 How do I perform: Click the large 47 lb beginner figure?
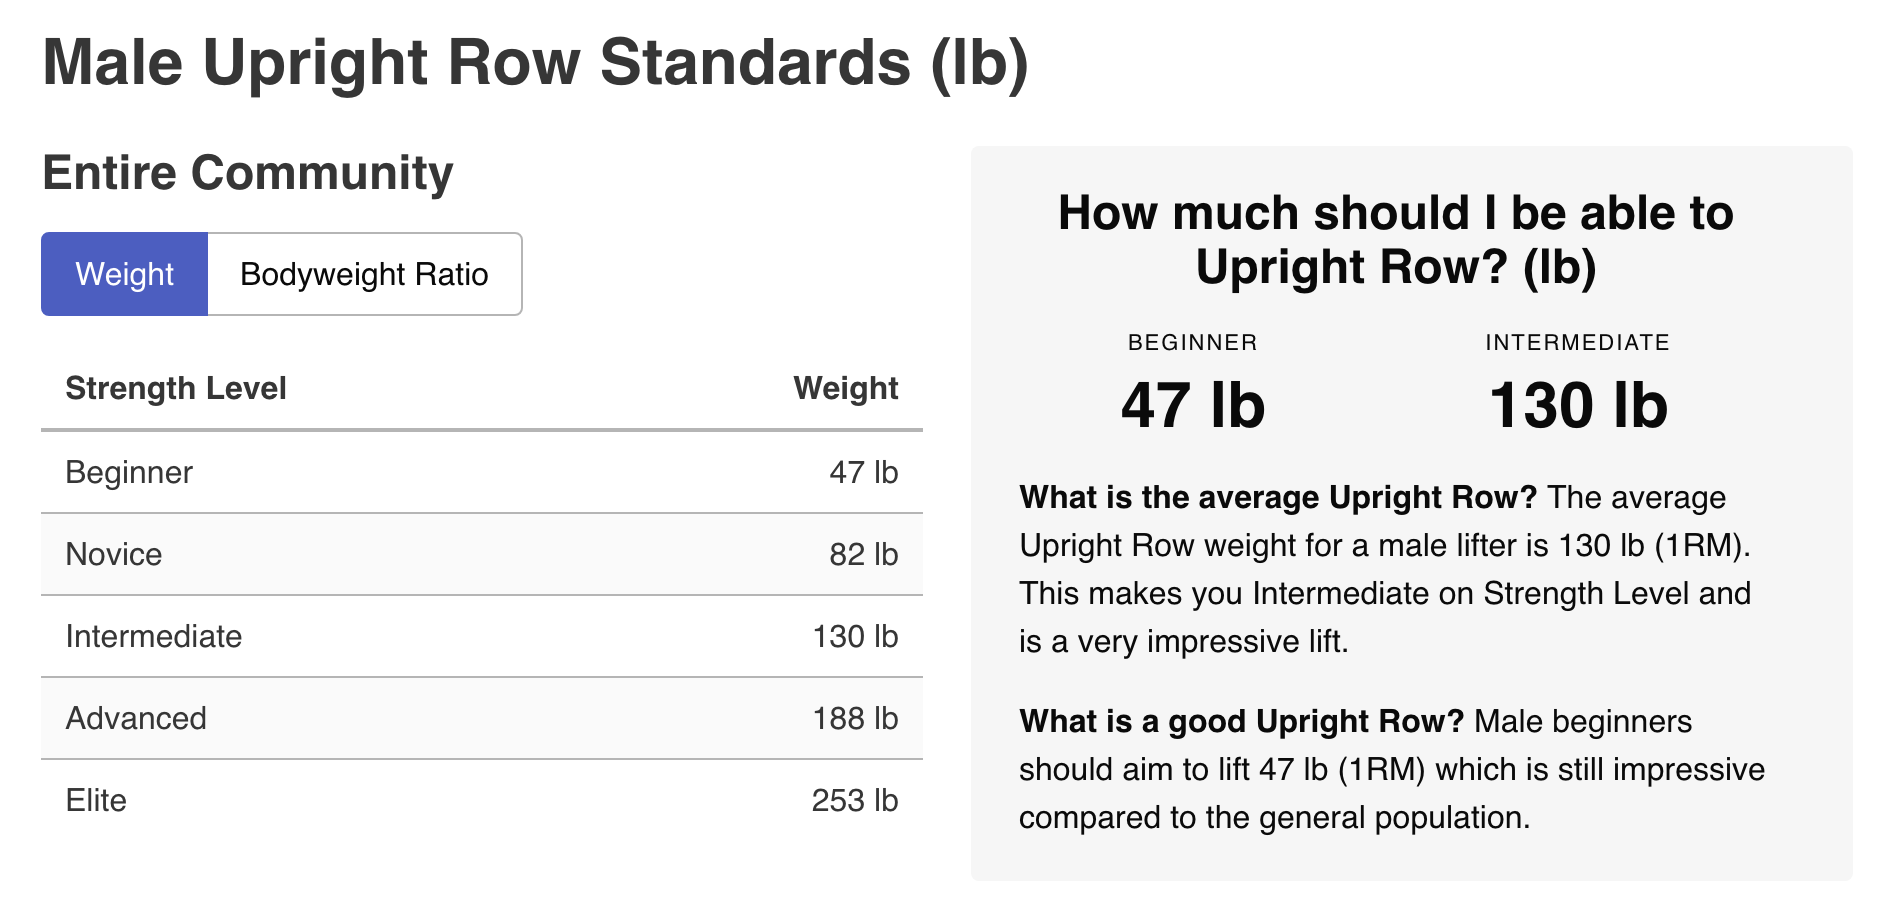click(x=1193, y=405)
